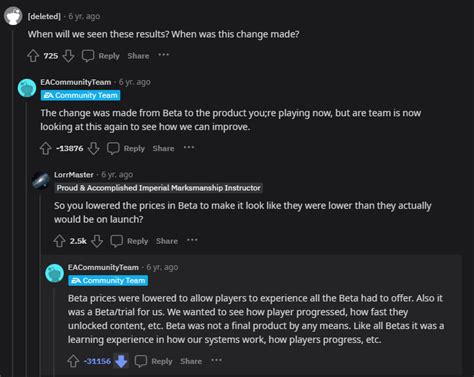Upvote the EA comment scored -31156

pos(73,361)
